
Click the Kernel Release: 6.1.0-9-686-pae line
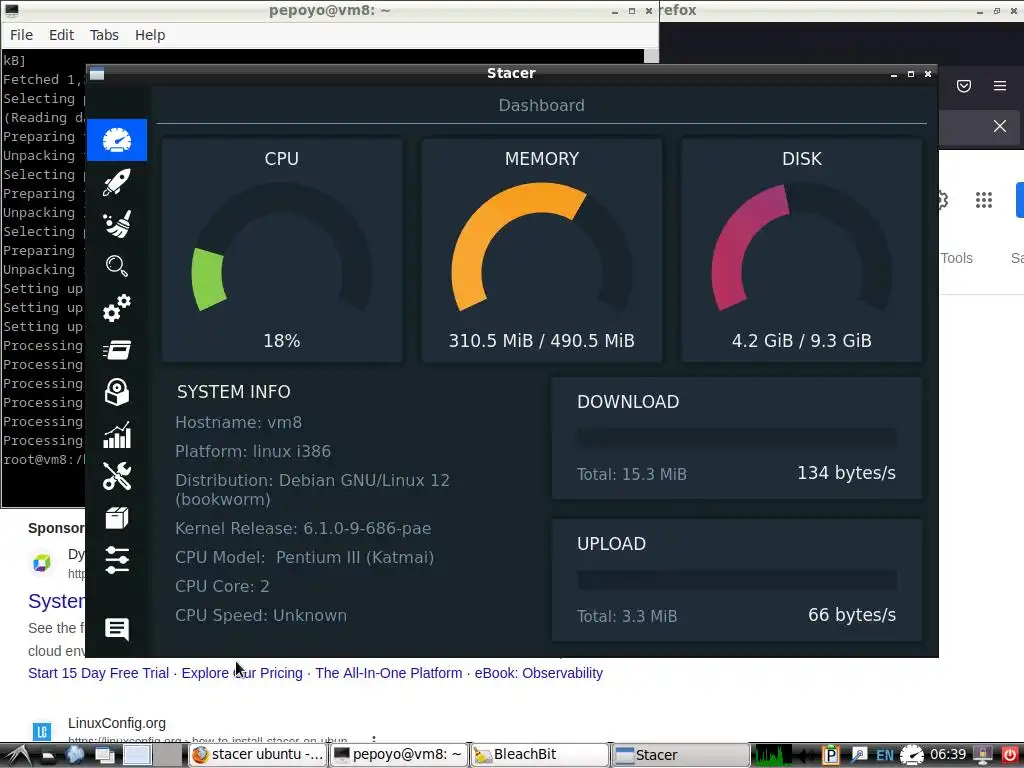pos(303,528)
